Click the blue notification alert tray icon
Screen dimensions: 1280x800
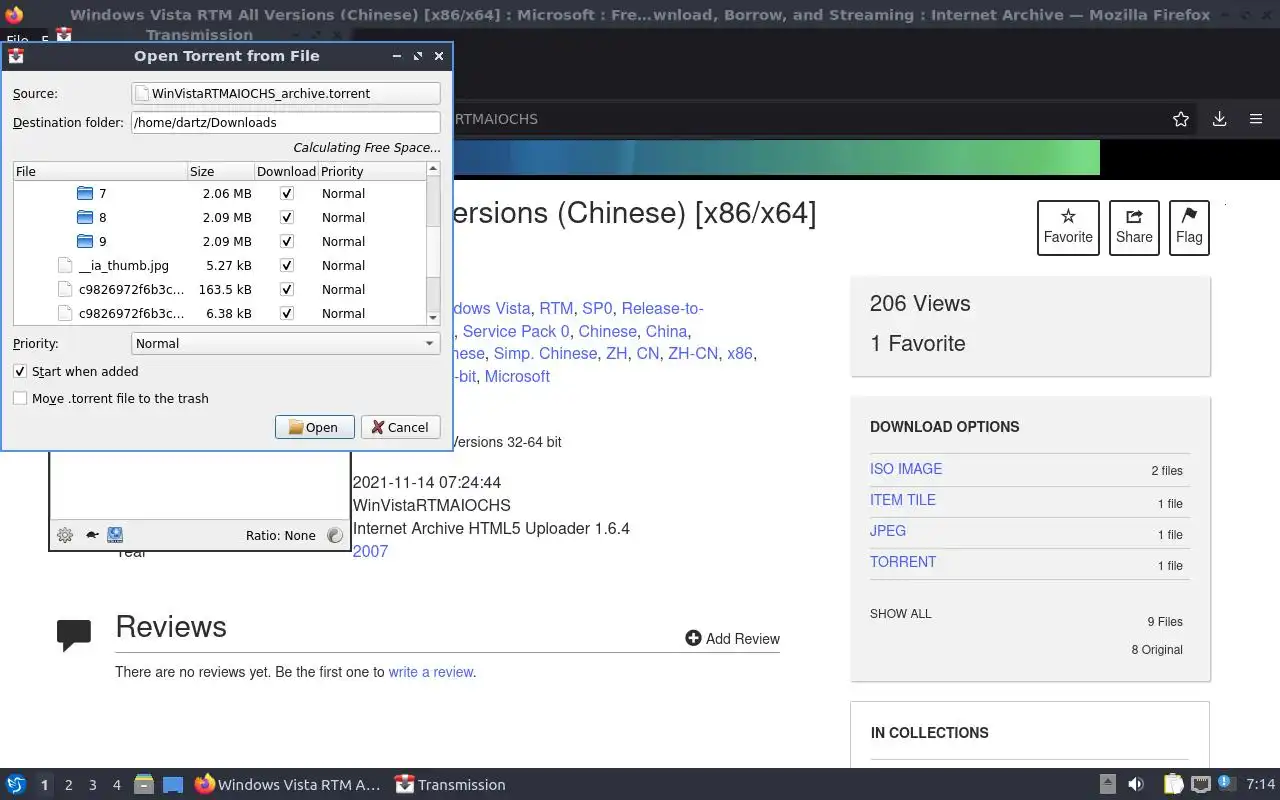click(x=1227, y=785)
